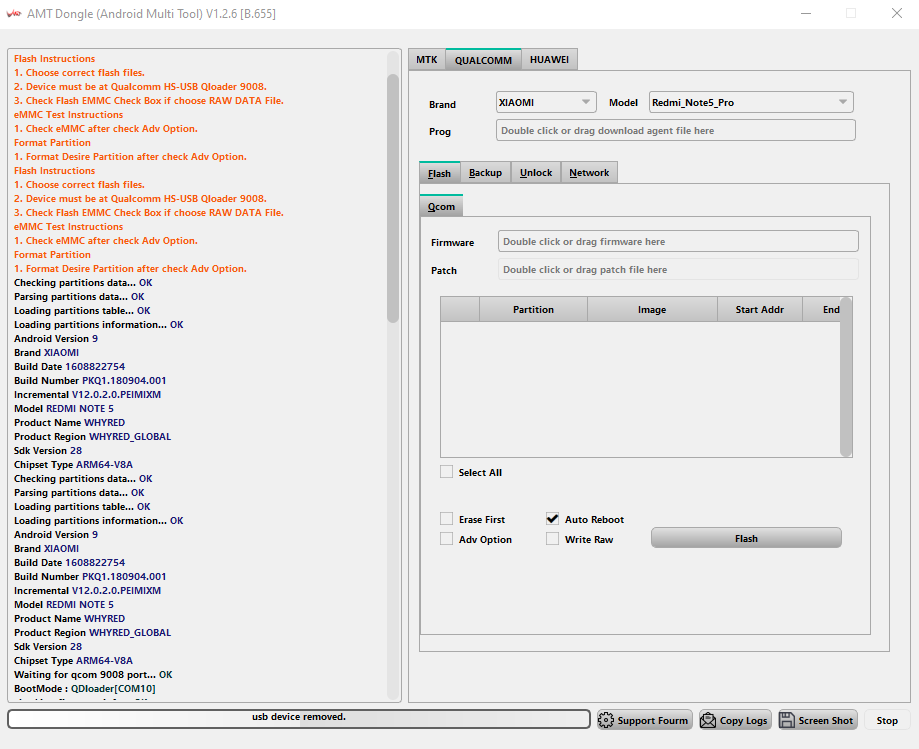Switch to the HUAWEI tab

pos(549,60)
